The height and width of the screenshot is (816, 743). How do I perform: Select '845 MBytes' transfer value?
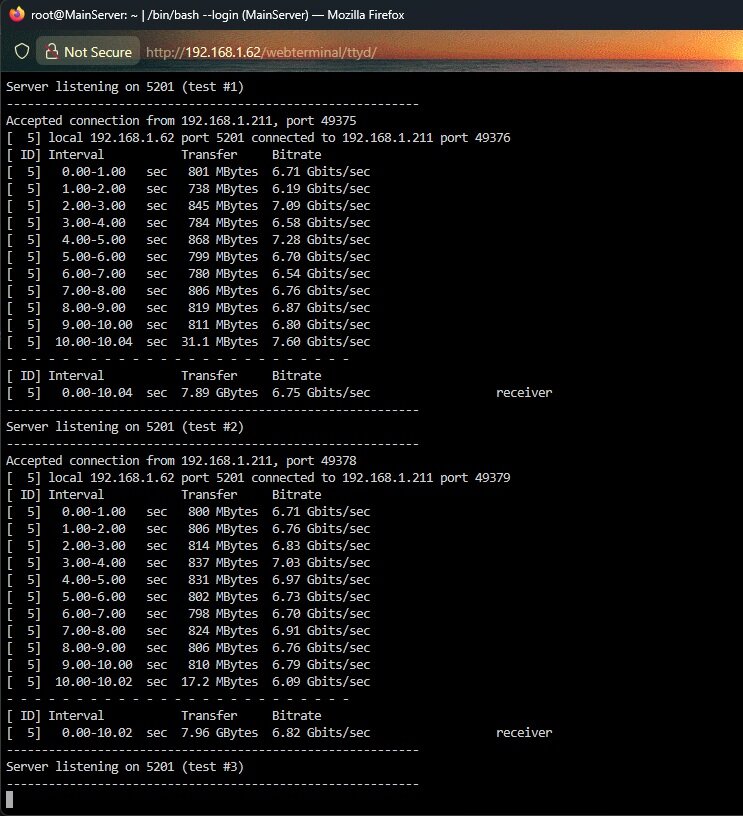pyautogui.click(x=223, y=206)
